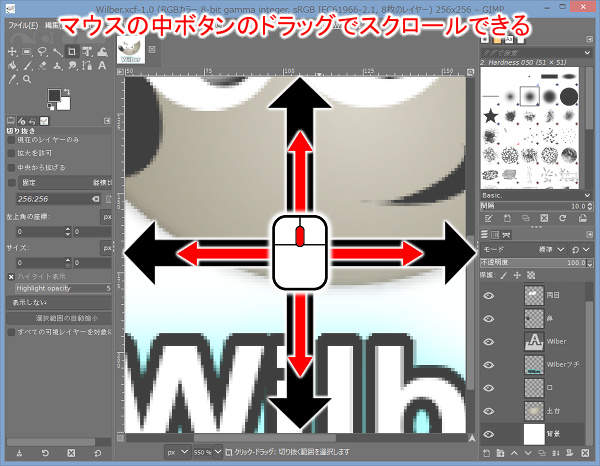Open the ファイル(F) menu
This screenshot has width=600, height=466.
point(23,26)
